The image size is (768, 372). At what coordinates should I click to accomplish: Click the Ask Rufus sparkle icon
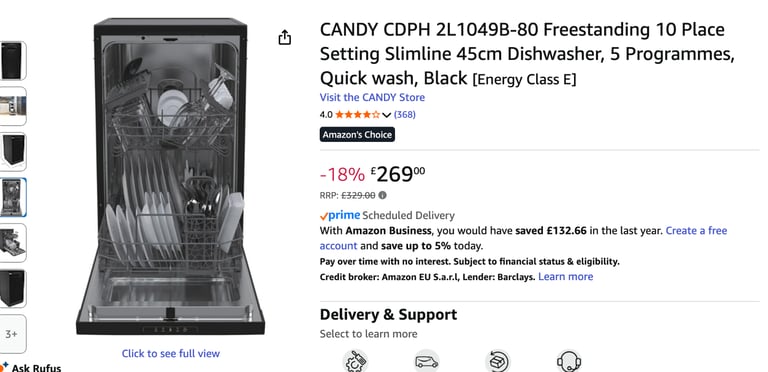pos(4,366)
